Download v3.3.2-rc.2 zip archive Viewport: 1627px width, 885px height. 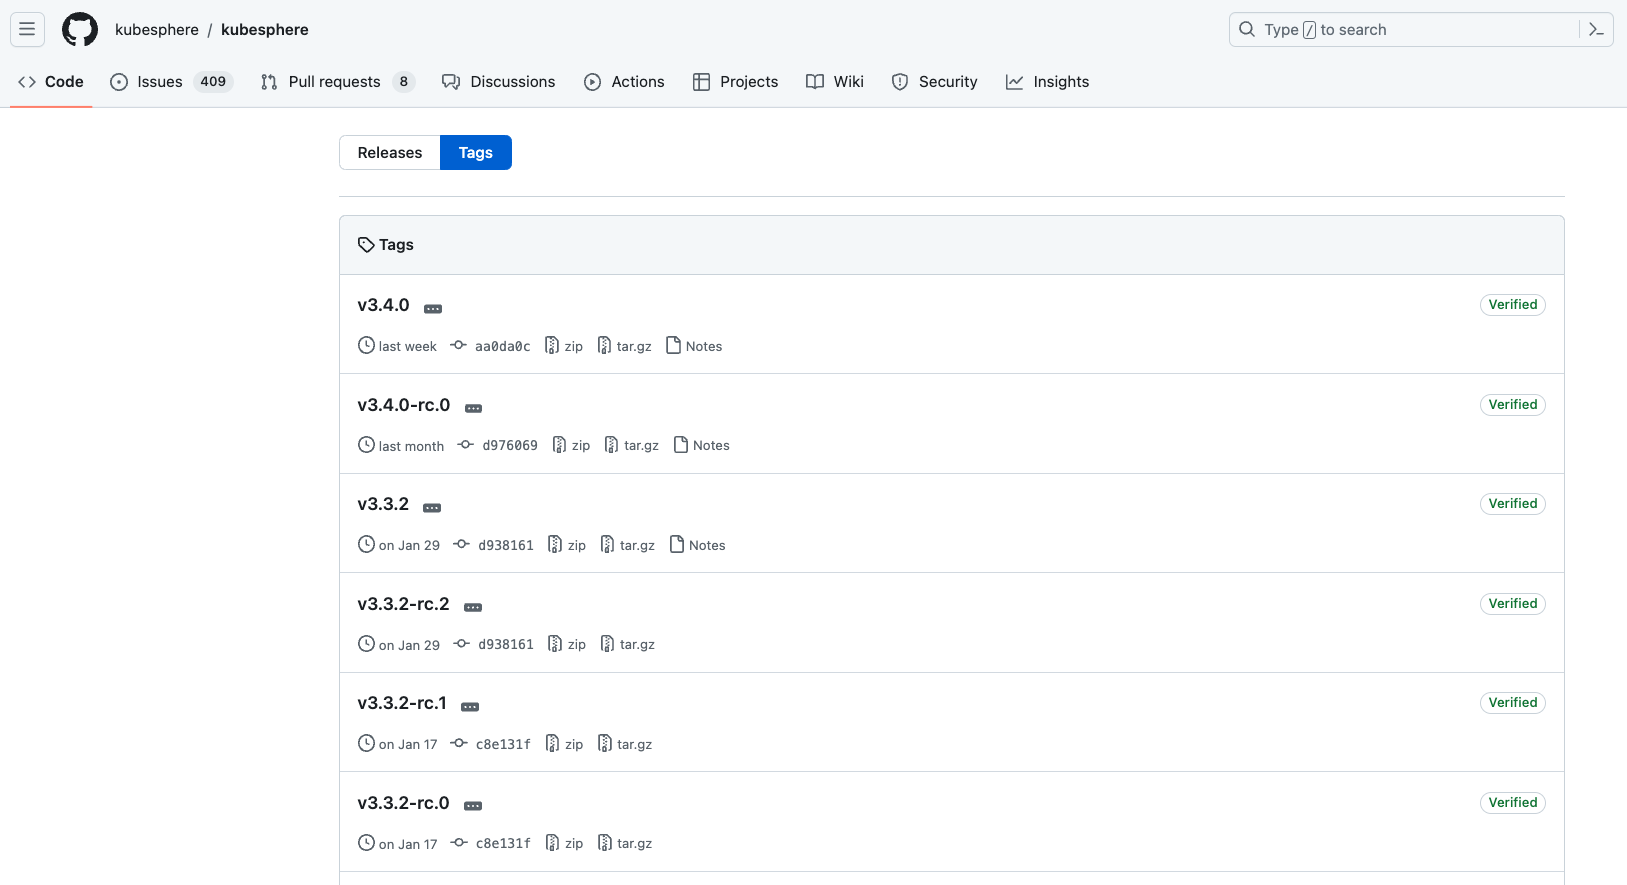tap(567, 644)
